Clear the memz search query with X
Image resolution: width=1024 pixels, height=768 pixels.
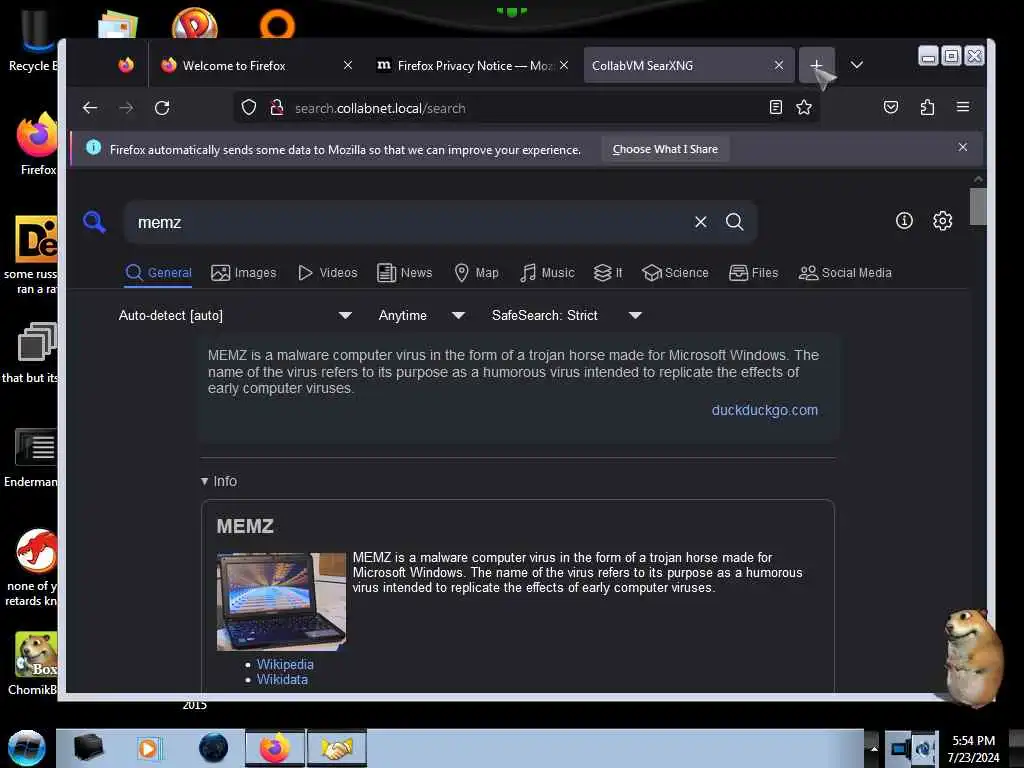click(x=701, y=222)
